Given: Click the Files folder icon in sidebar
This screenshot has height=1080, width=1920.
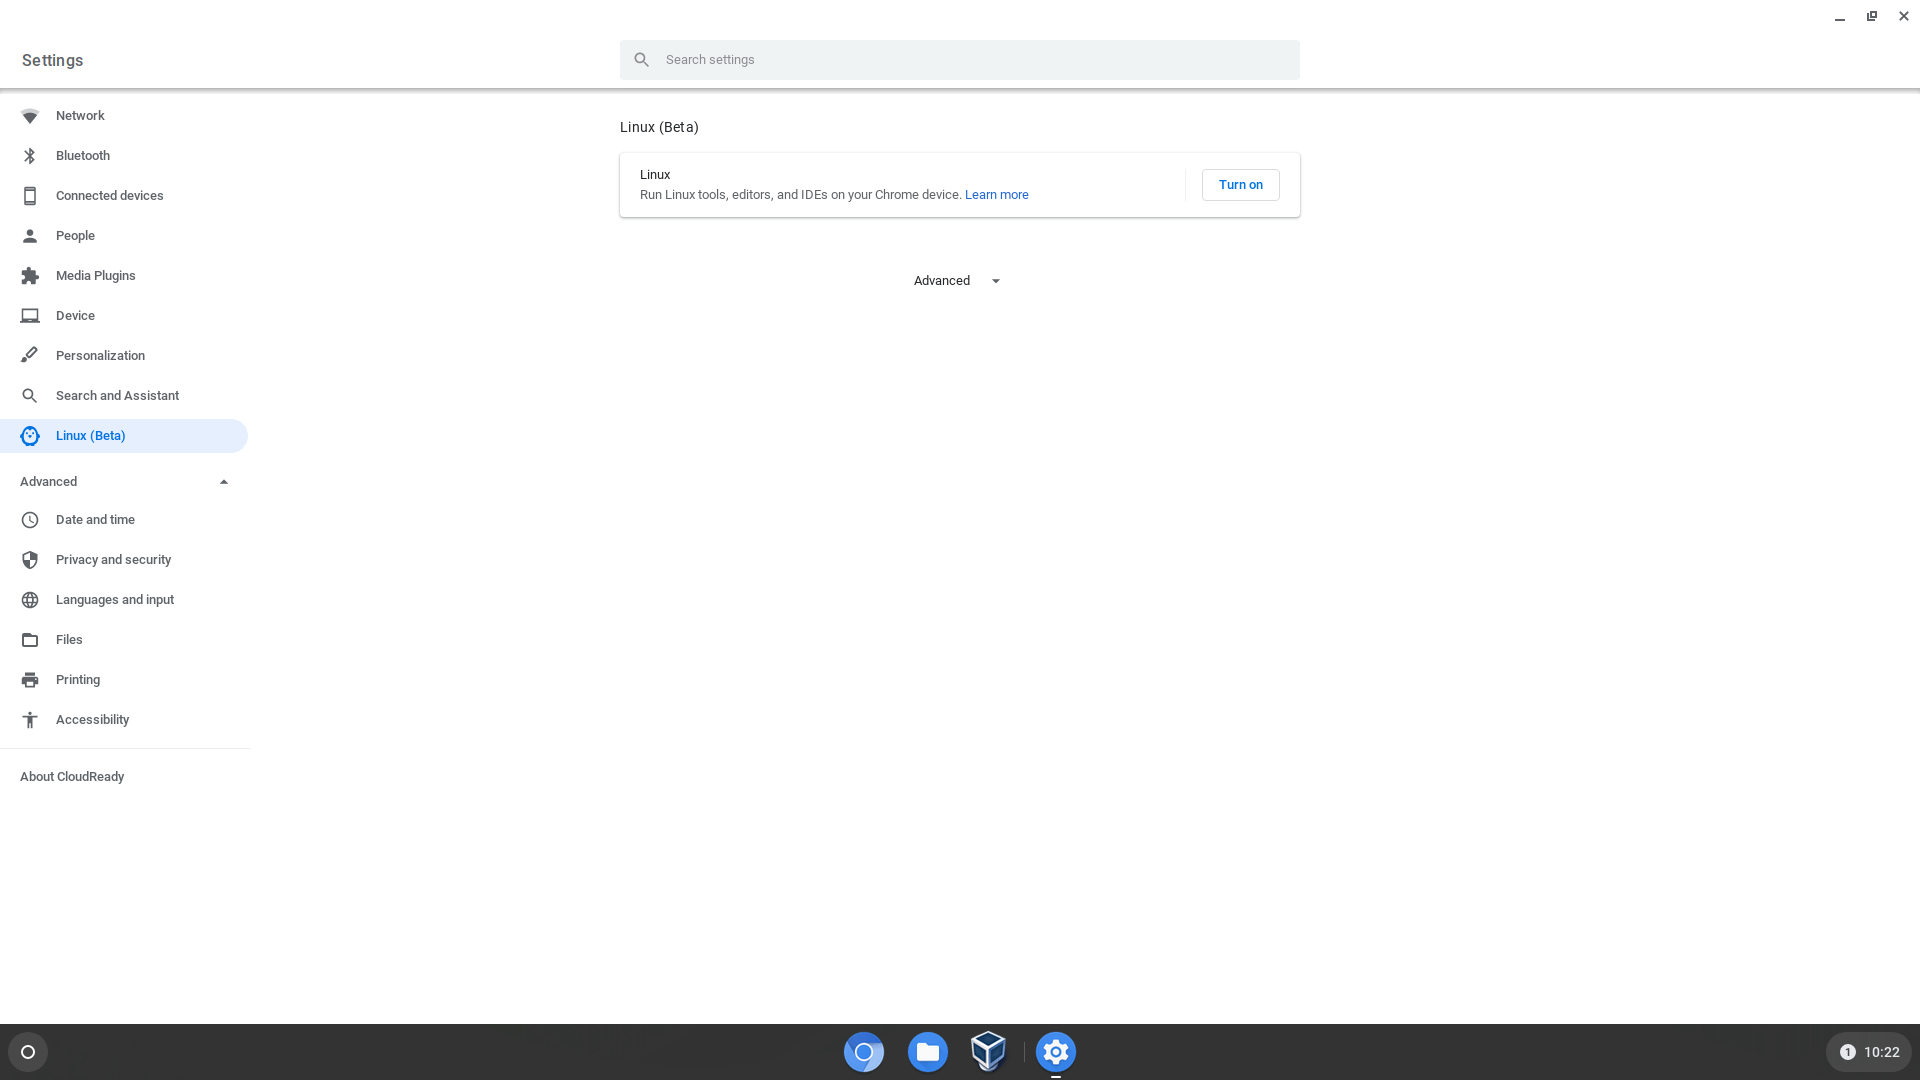Looking at the screenshot, I should [30, 640].
